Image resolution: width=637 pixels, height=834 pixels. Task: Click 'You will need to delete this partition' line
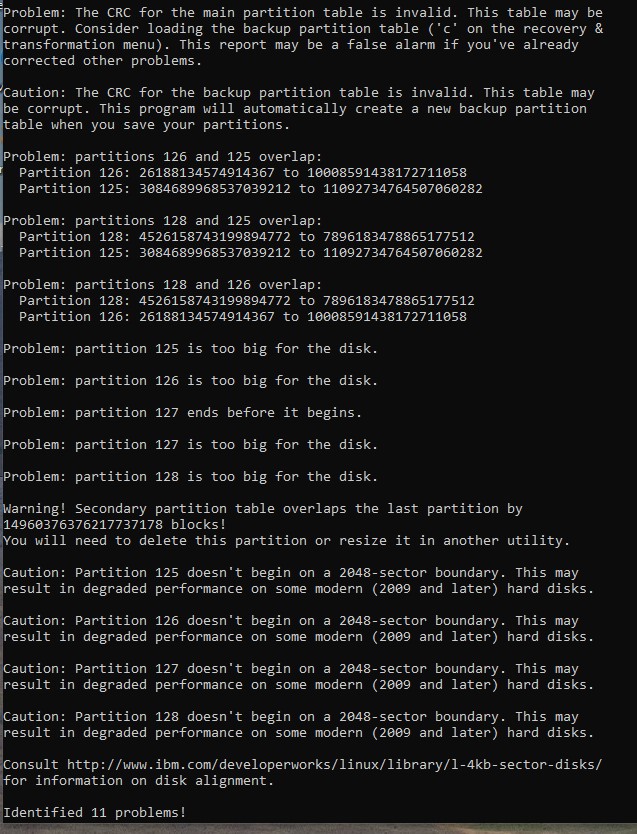click(x=287, y=540)
